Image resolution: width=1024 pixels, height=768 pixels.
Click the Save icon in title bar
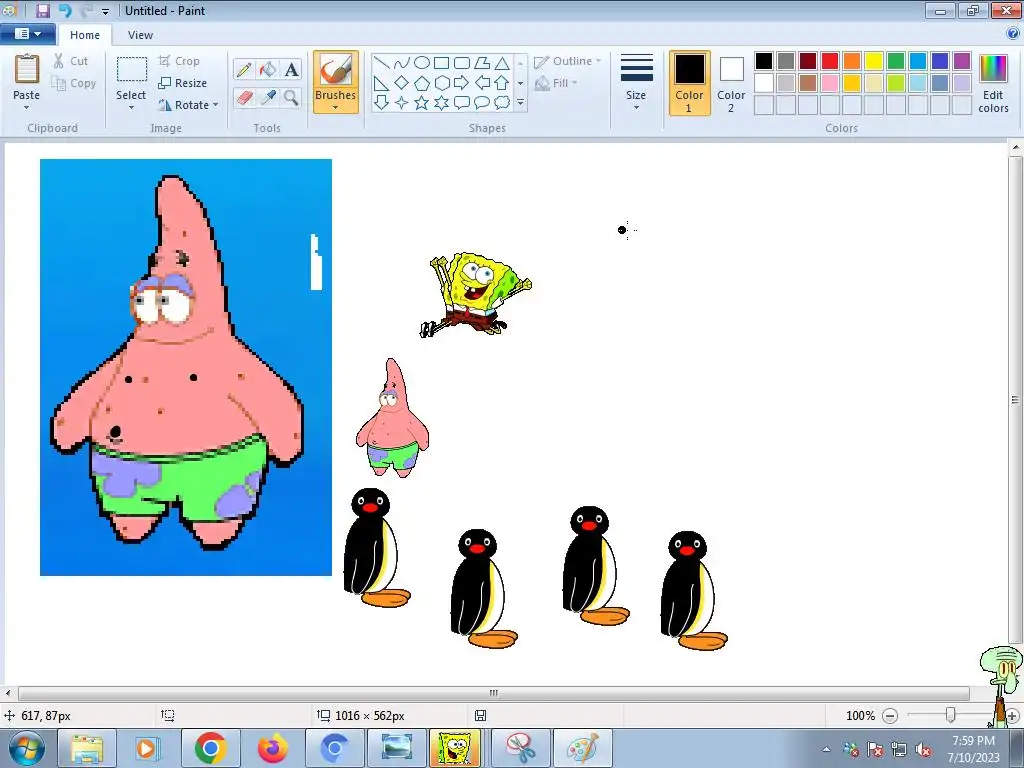pos(43,10)
